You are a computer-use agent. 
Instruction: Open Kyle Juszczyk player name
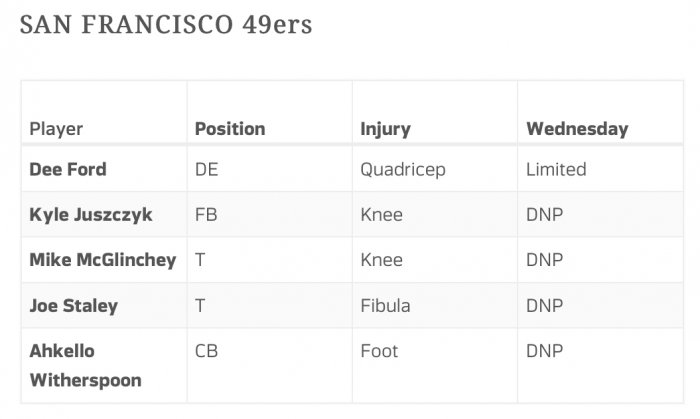(91, 215)
